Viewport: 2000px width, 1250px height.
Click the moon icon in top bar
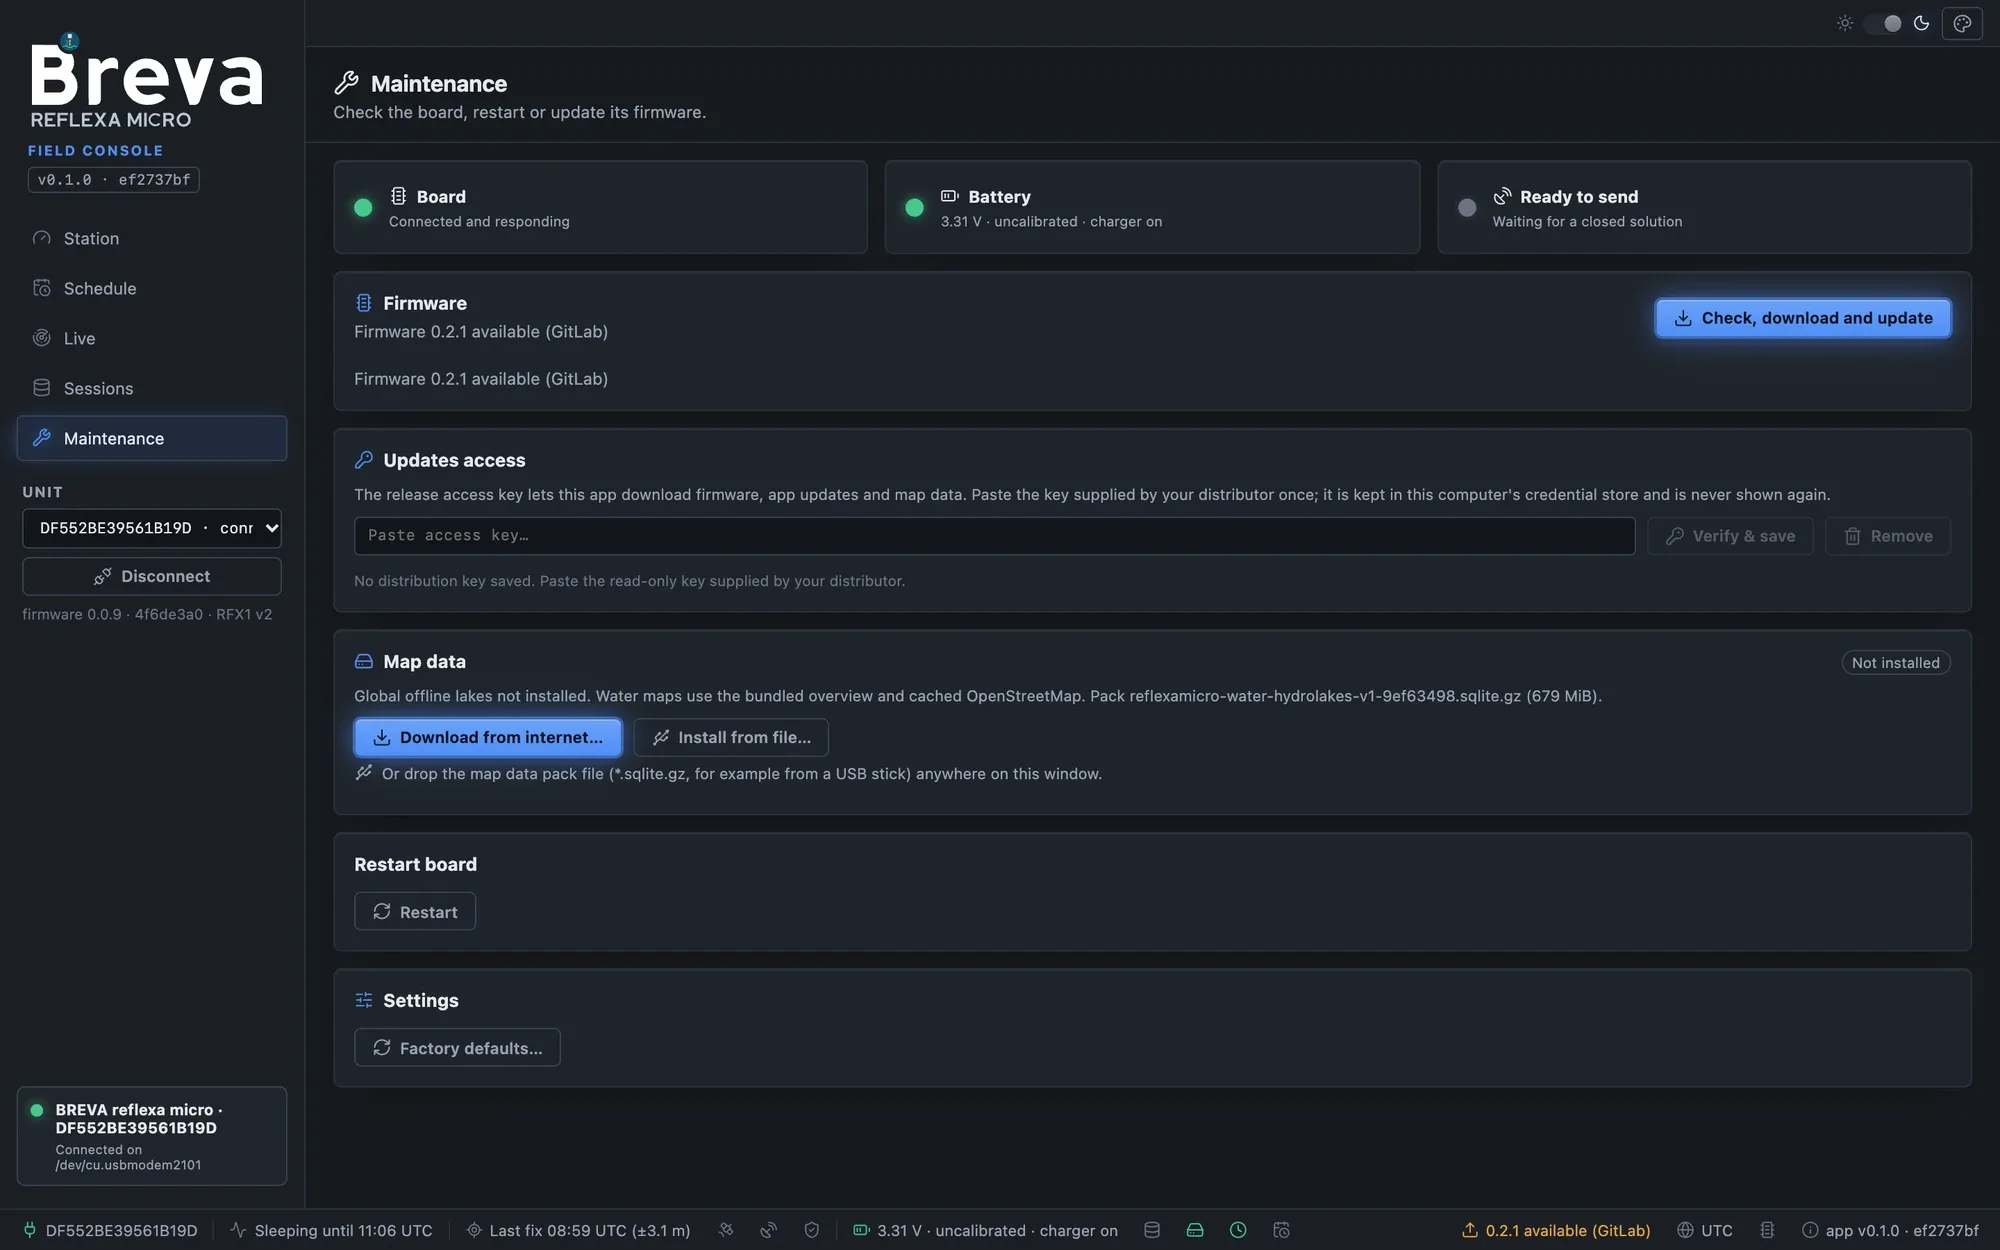click(x=1921, y=23)
